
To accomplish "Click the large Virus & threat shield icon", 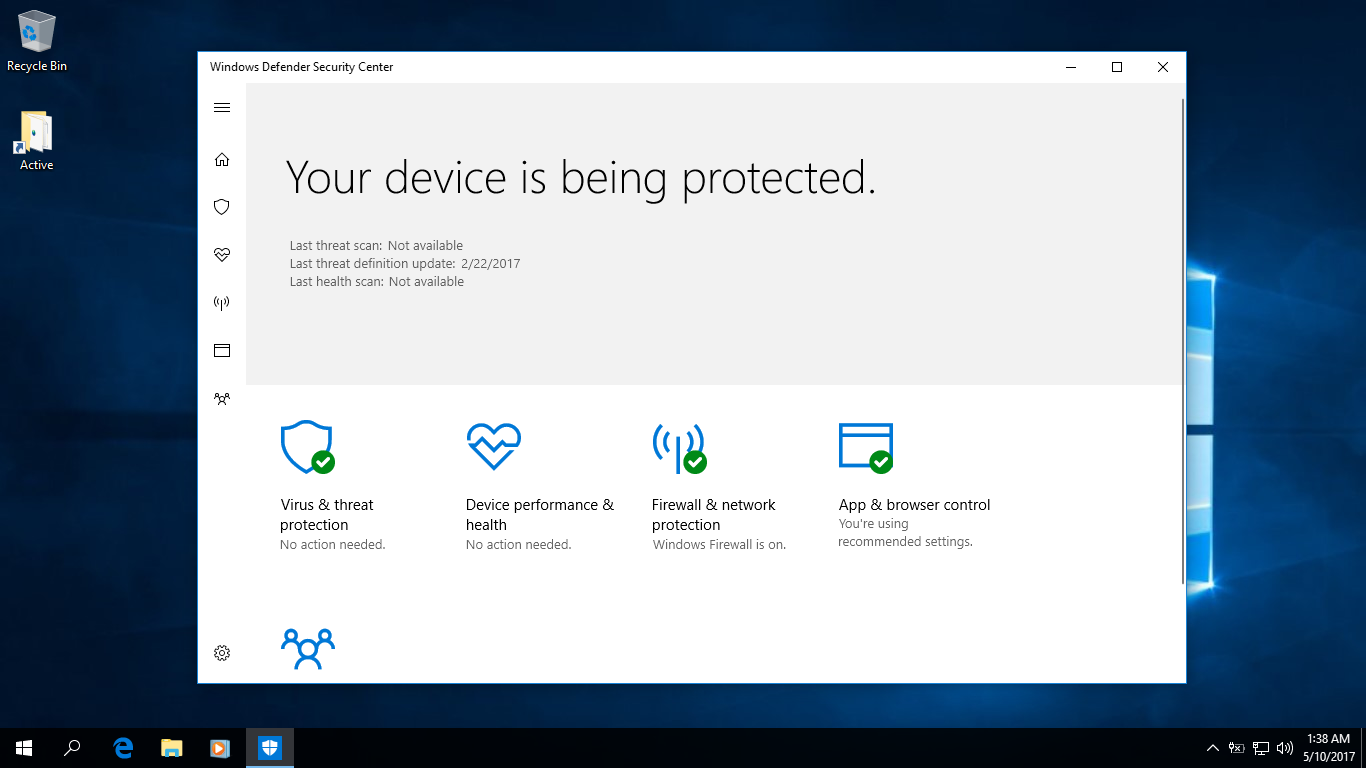I will 307,447.
